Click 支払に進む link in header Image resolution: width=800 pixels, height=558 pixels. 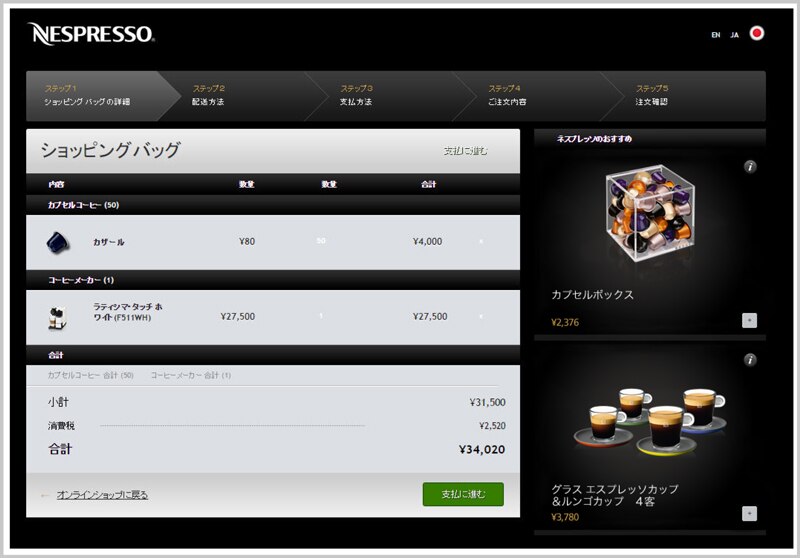tap(465, 151)
